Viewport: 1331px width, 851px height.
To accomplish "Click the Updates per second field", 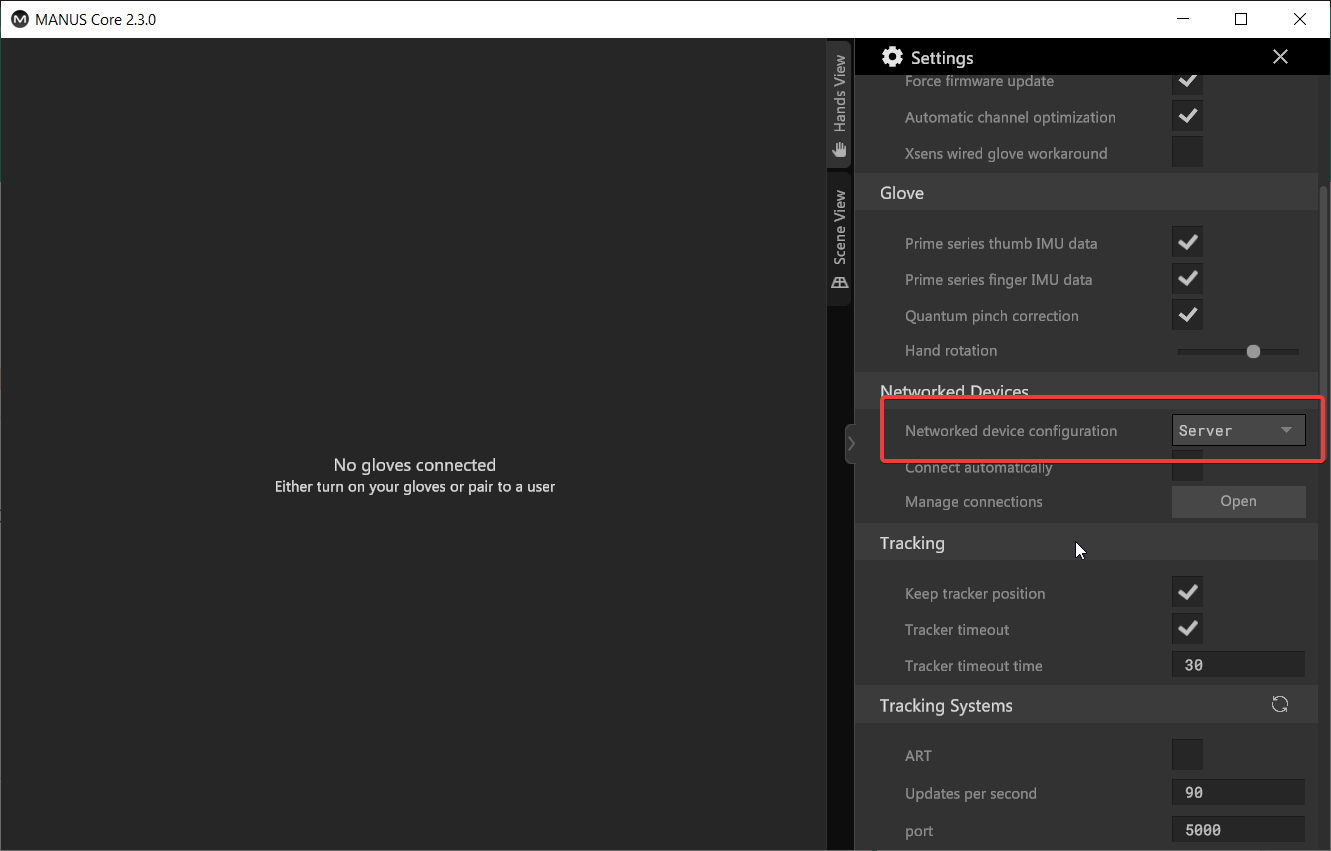I will pos(1238,793).
